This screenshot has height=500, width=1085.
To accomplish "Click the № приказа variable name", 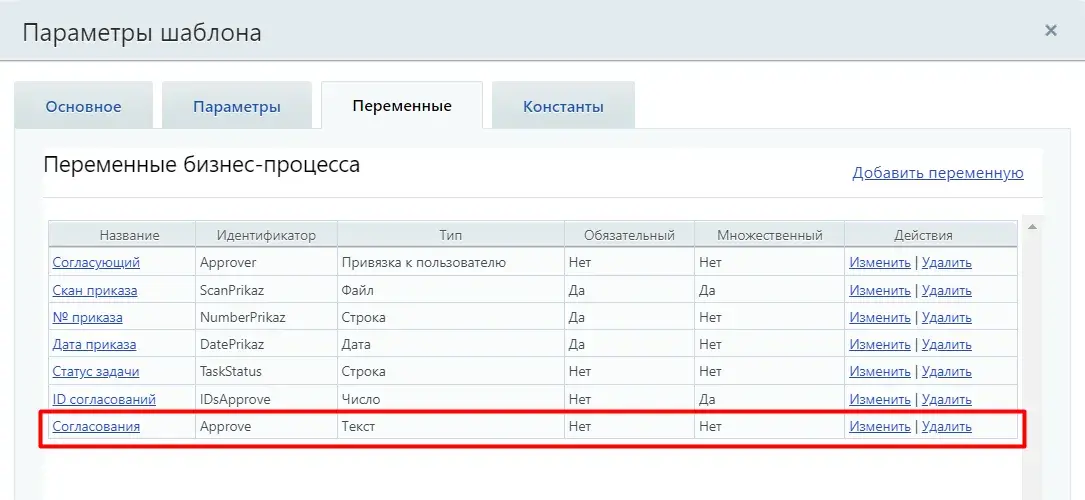I will [88, 317].
